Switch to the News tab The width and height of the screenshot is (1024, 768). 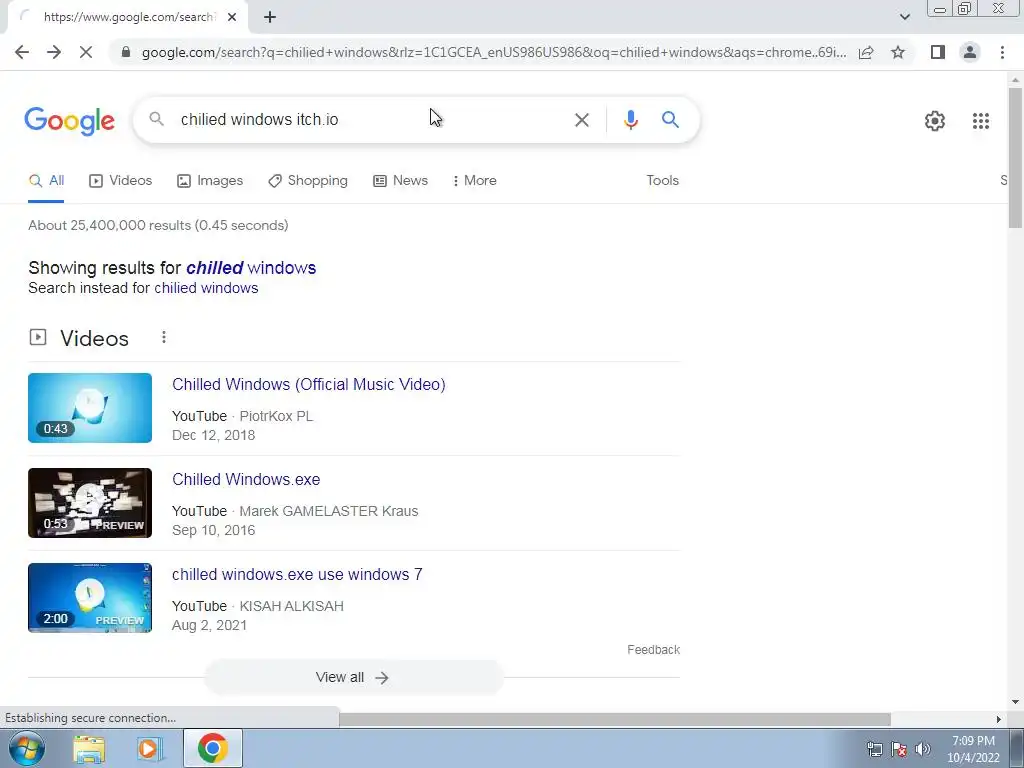(400, 181)
